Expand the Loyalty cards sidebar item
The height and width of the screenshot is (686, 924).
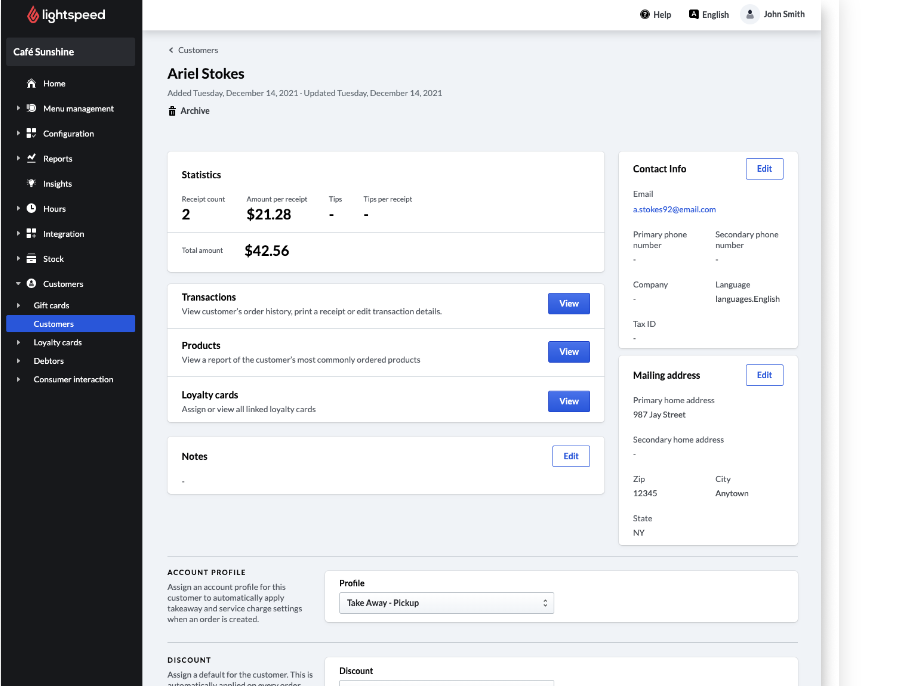pyautogui.click(x=57, y=342)
